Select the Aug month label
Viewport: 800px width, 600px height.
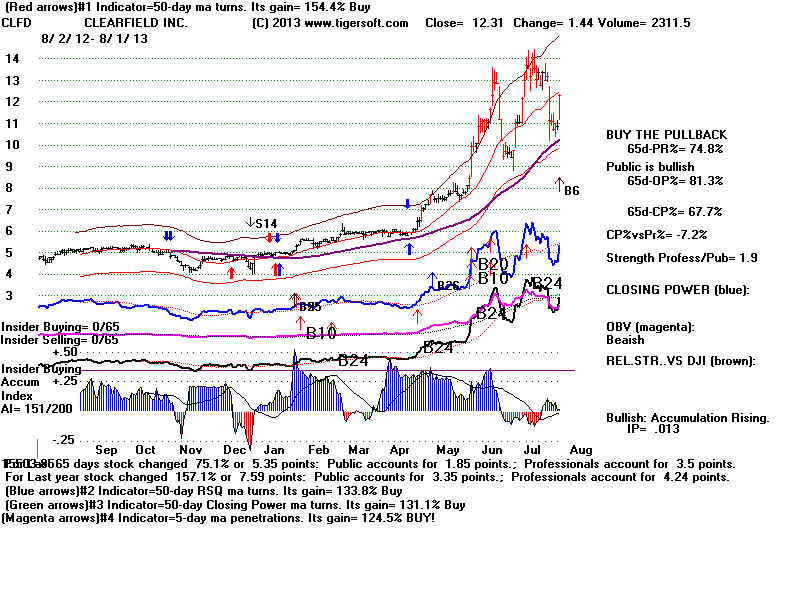click(x=581, y=450)
